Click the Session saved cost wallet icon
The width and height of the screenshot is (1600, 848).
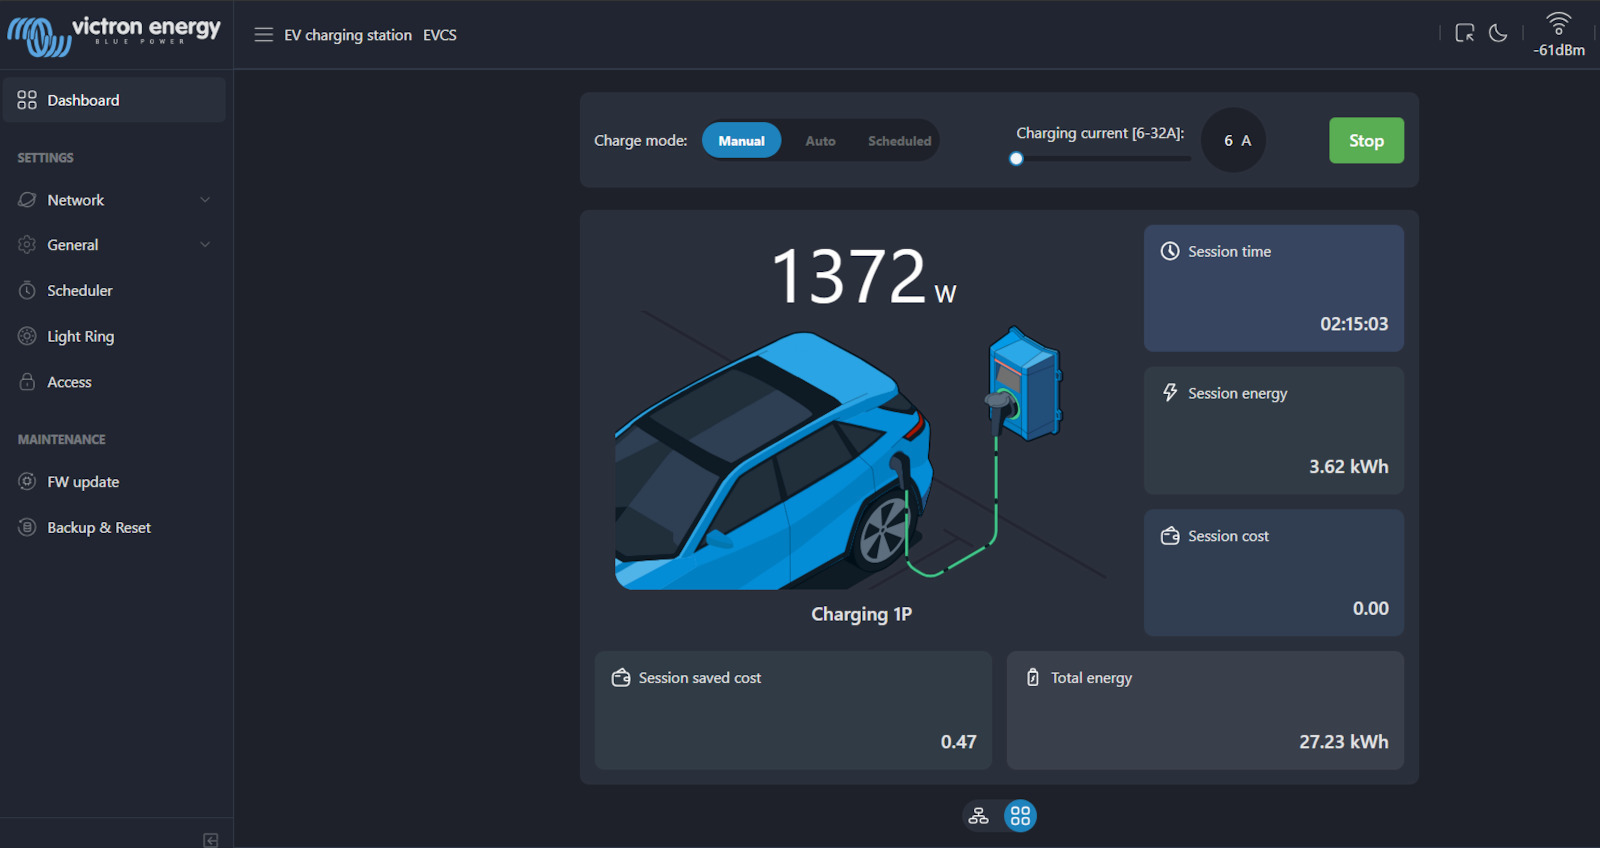(x=621, y=678)
